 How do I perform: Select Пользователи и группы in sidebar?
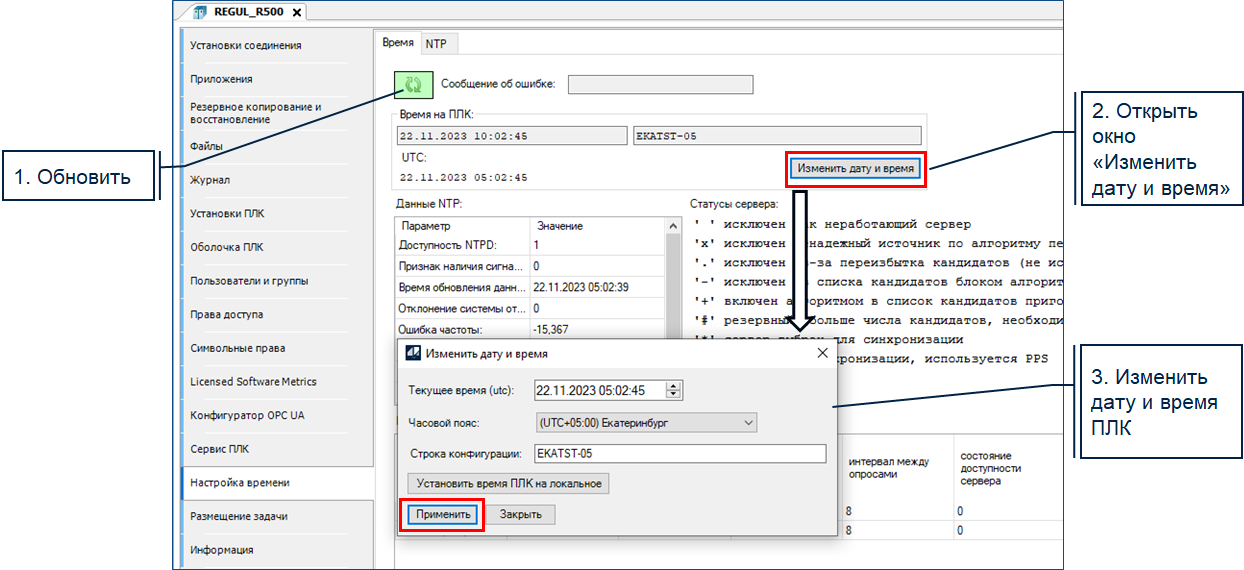(x=249, y=281)
